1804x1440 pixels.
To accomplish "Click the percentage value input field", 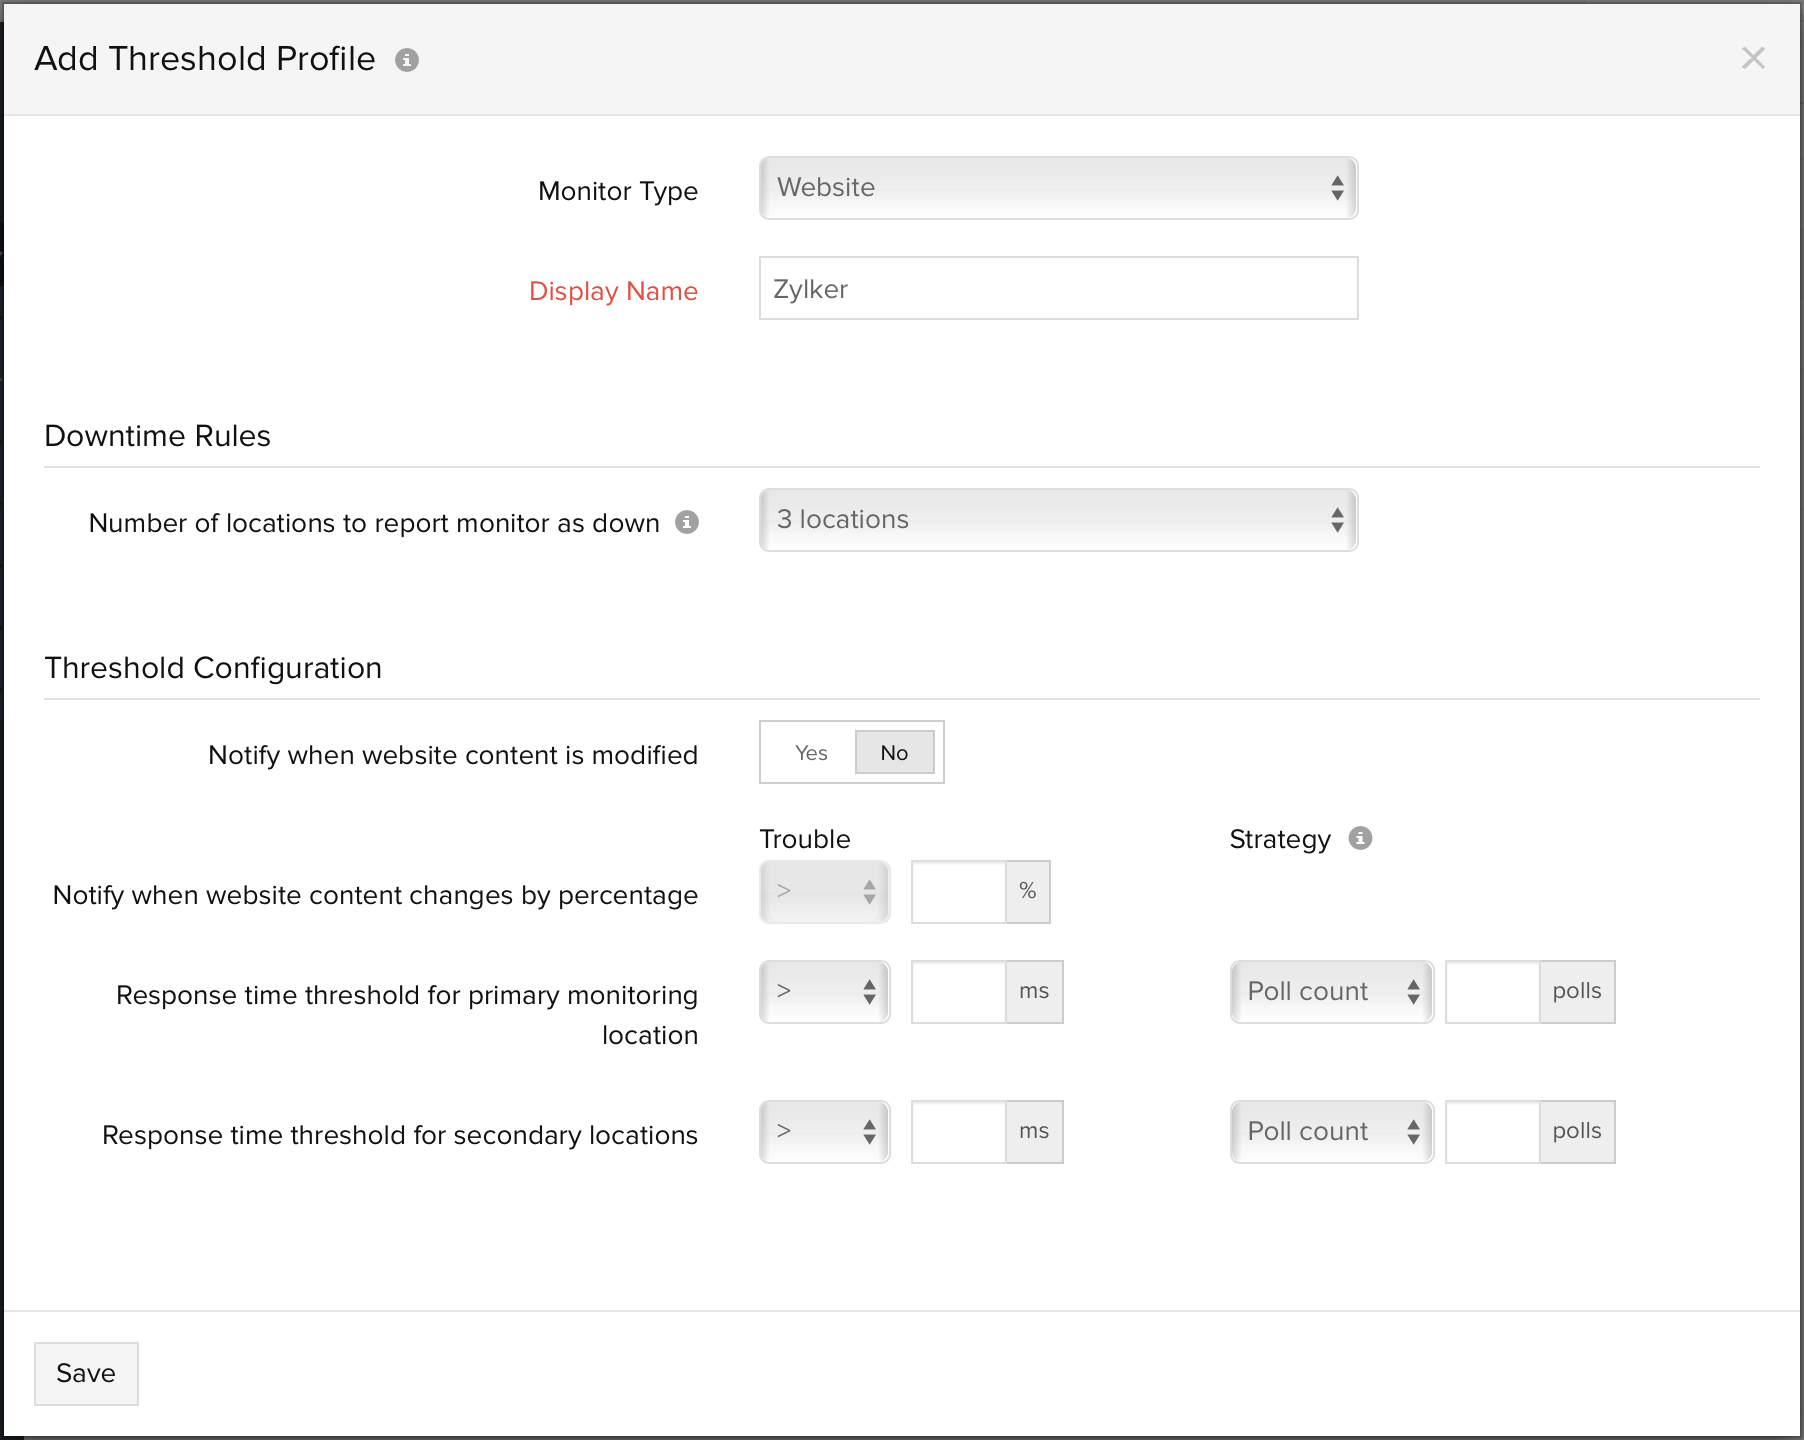I will [958, 892].
